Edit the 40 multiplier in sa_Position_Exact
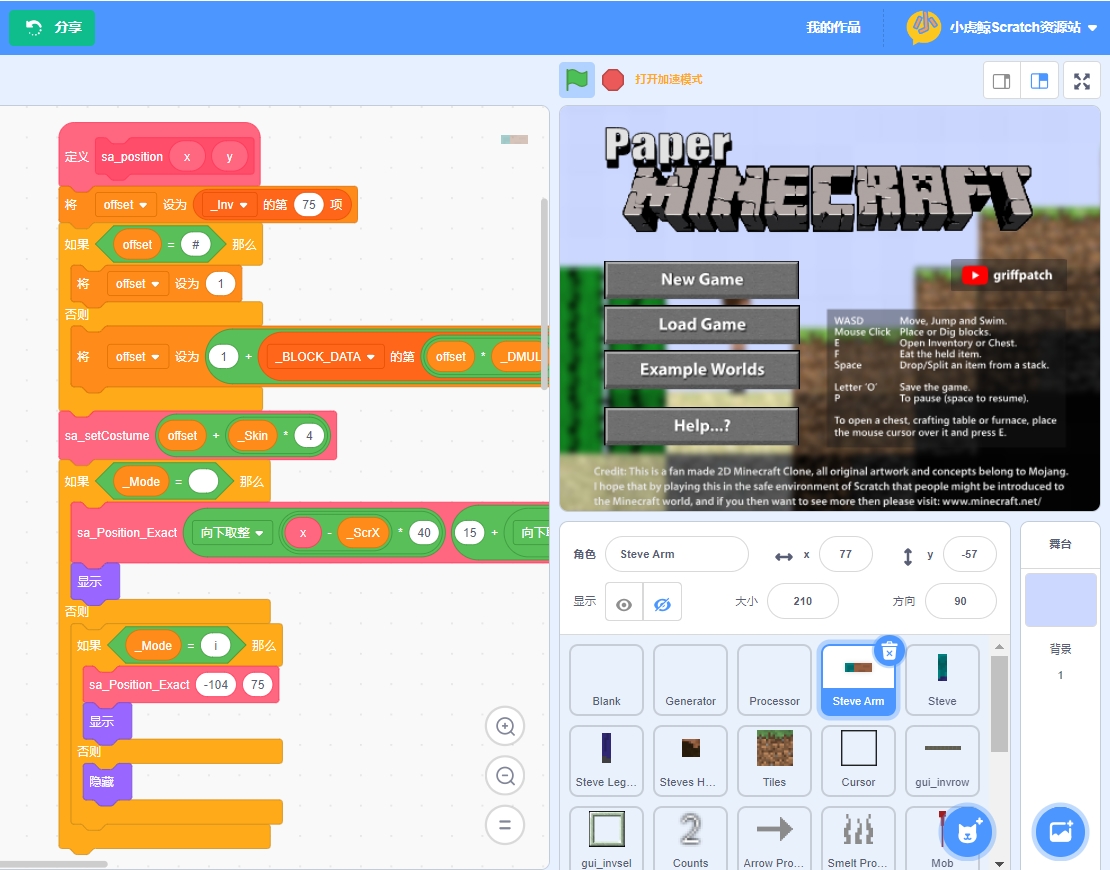Screen dimensions: 1110x870 424,532
